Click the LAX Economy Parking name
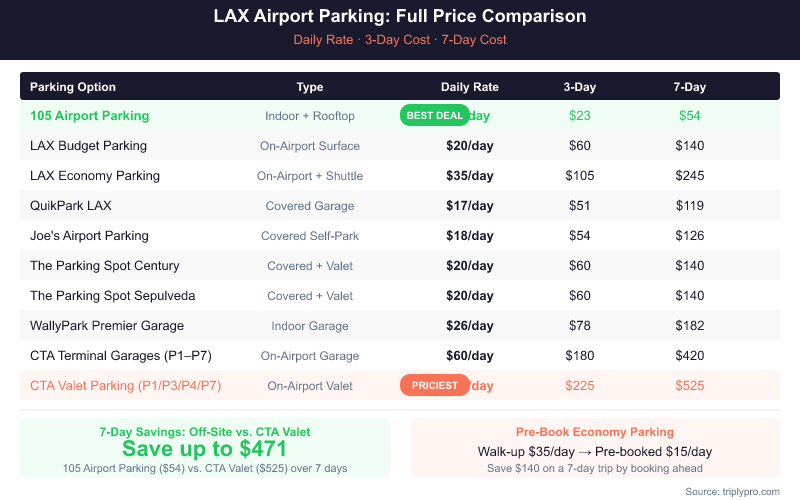The width and height of the screenshot is (800, 500). (x=95, y=176)
